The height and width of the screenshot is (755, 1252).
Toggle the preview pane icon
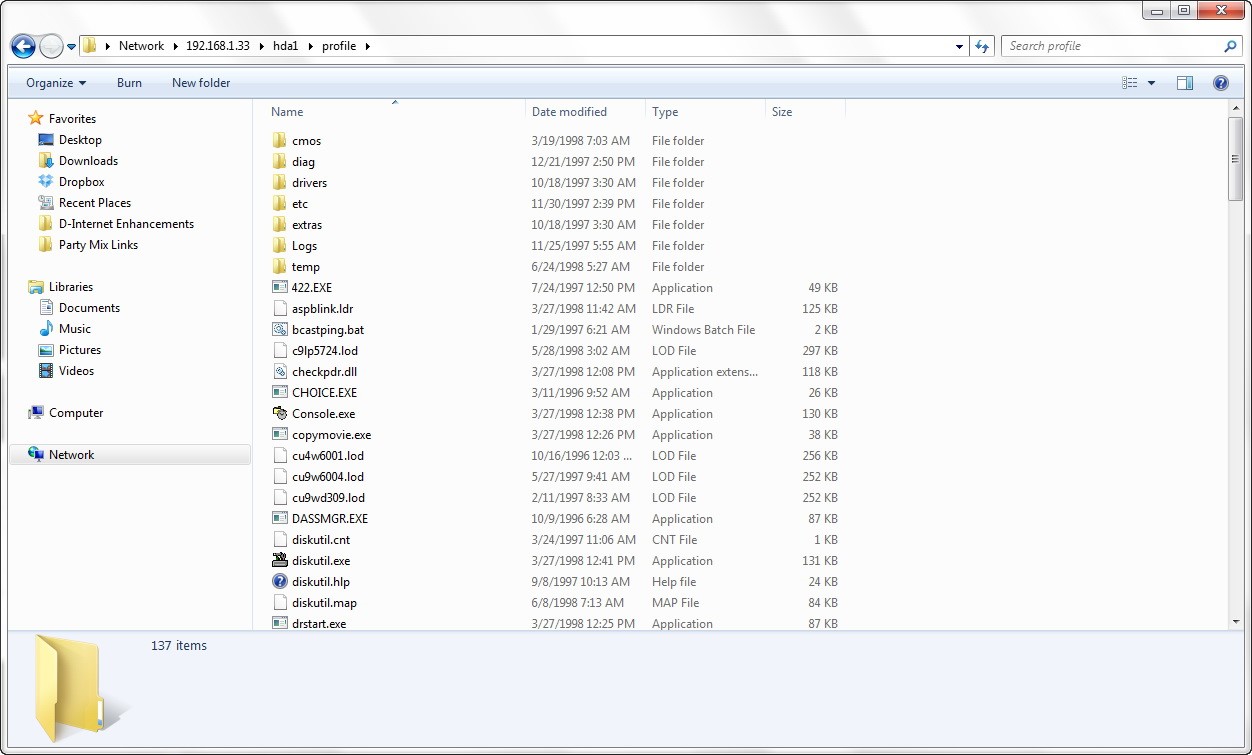[1184, 83]
